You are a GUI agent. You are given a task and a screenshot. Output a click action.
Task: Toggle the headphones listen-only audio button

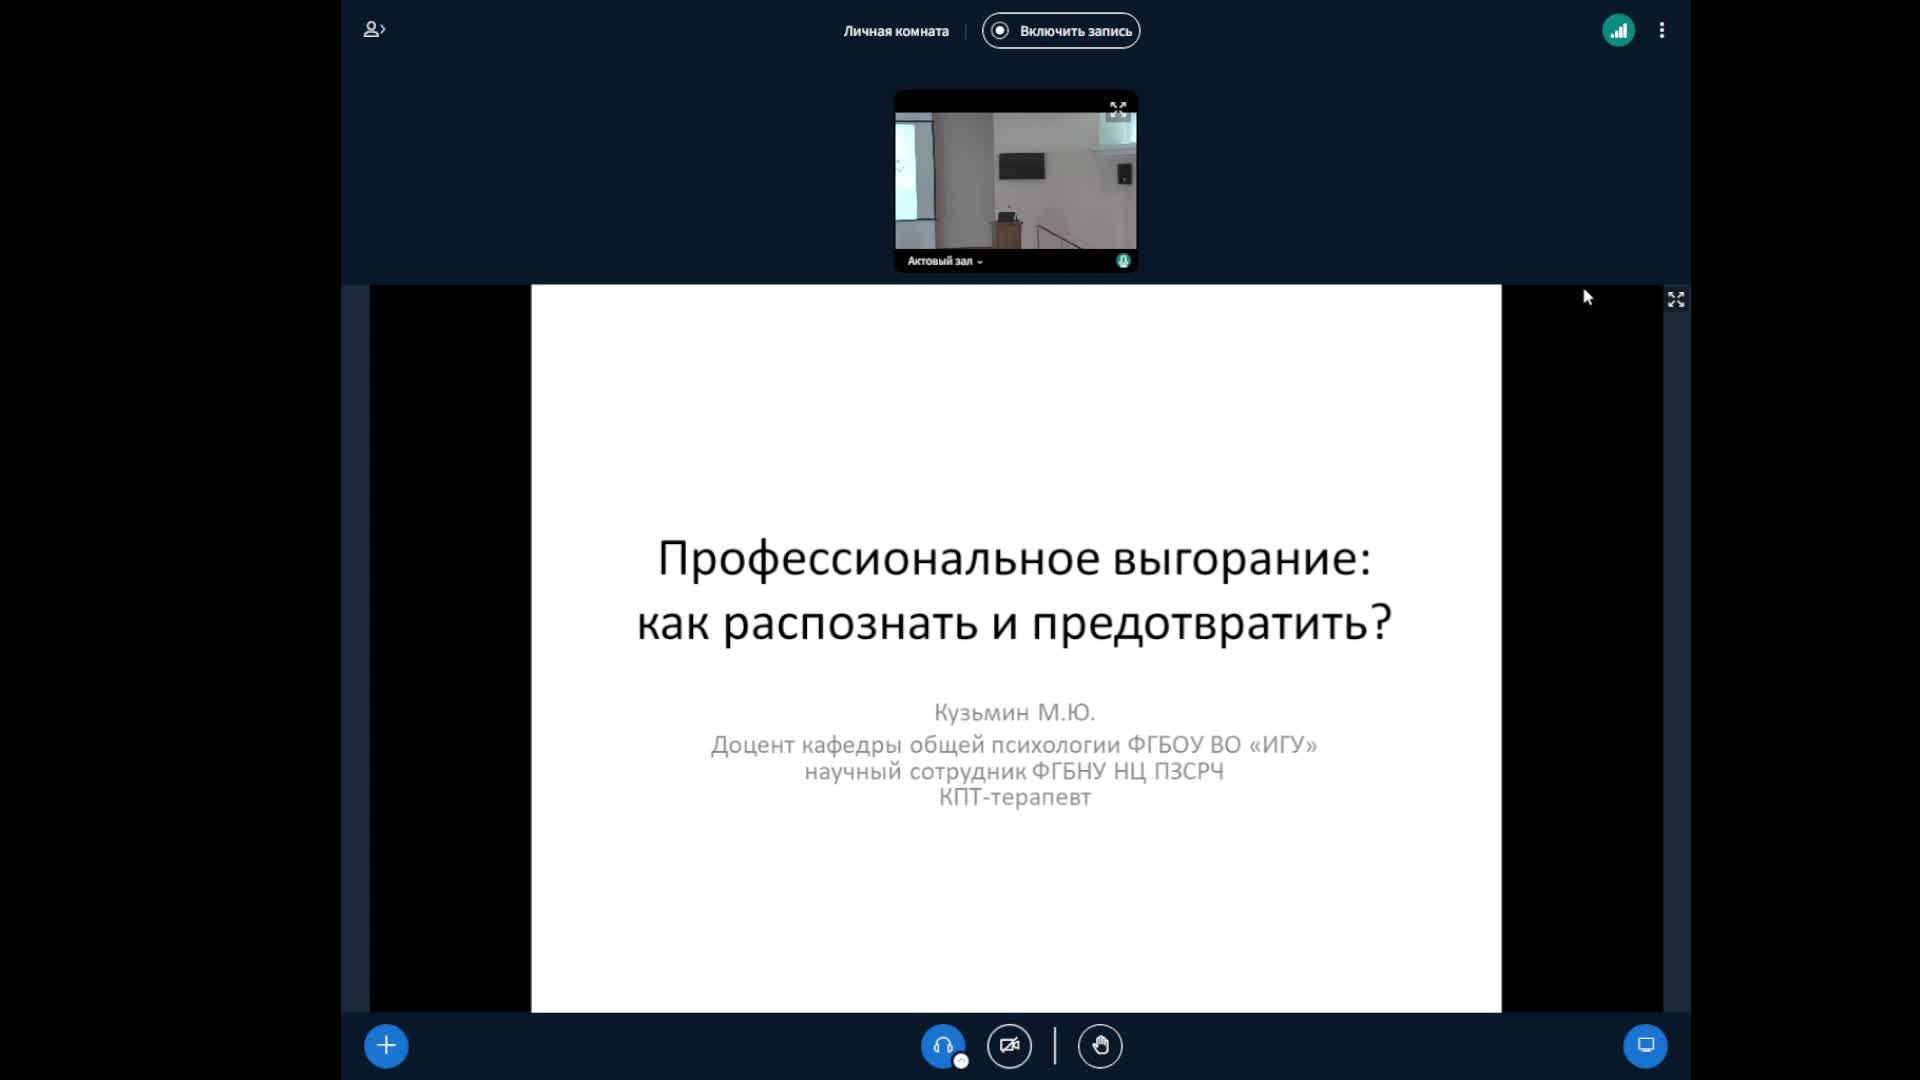click(x=942, y=1046)
